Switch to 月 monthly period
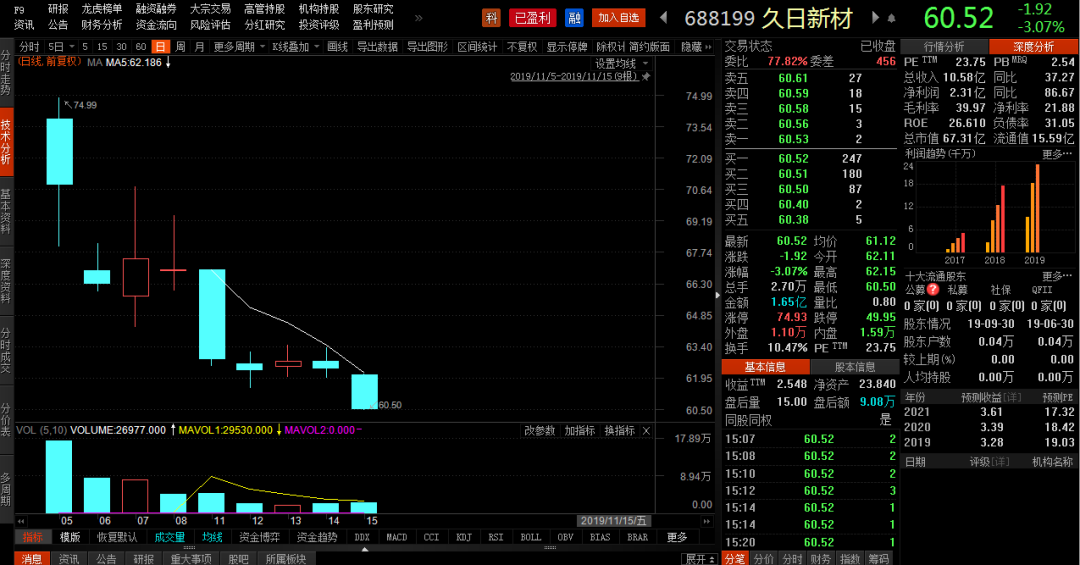Screen dimensions: 1080x565 [x=200, y=47]
